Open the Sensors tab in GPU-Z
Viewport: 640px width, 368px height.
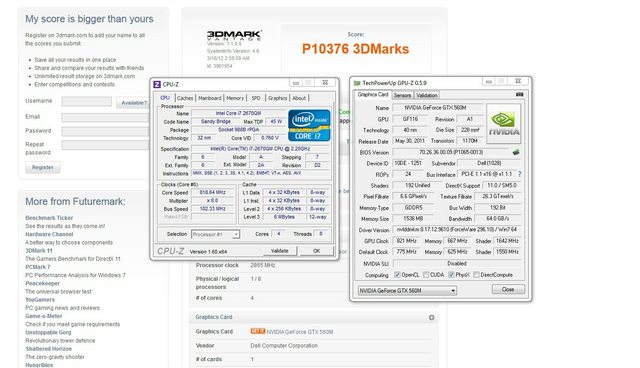pyautogui.click(x=402, y=95)
